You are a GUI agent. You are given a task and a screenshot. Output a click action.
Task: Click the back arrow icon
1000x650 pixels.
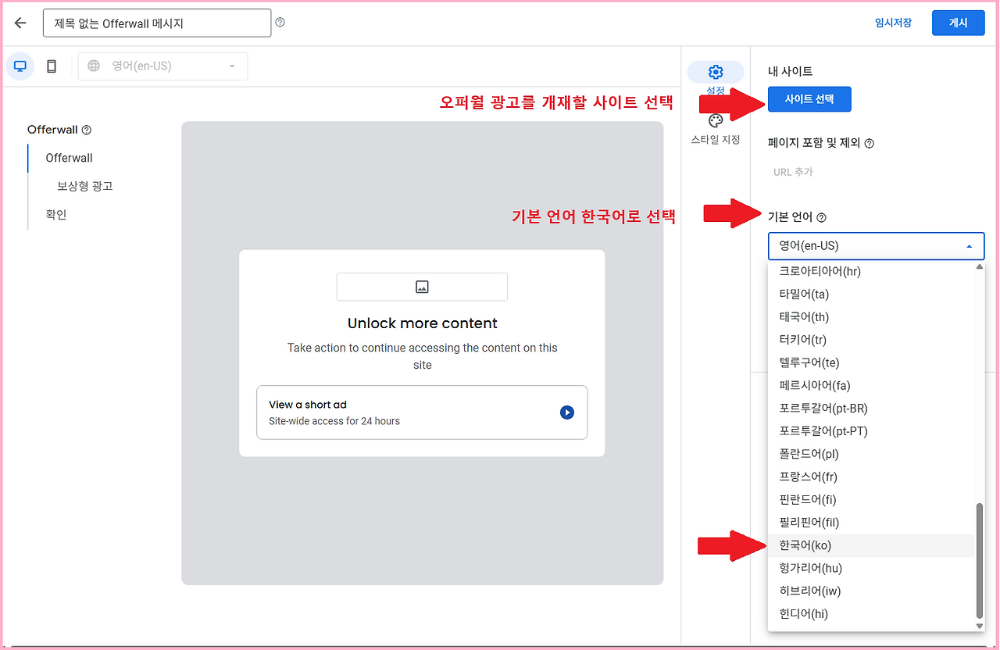(x=20, y=22)
